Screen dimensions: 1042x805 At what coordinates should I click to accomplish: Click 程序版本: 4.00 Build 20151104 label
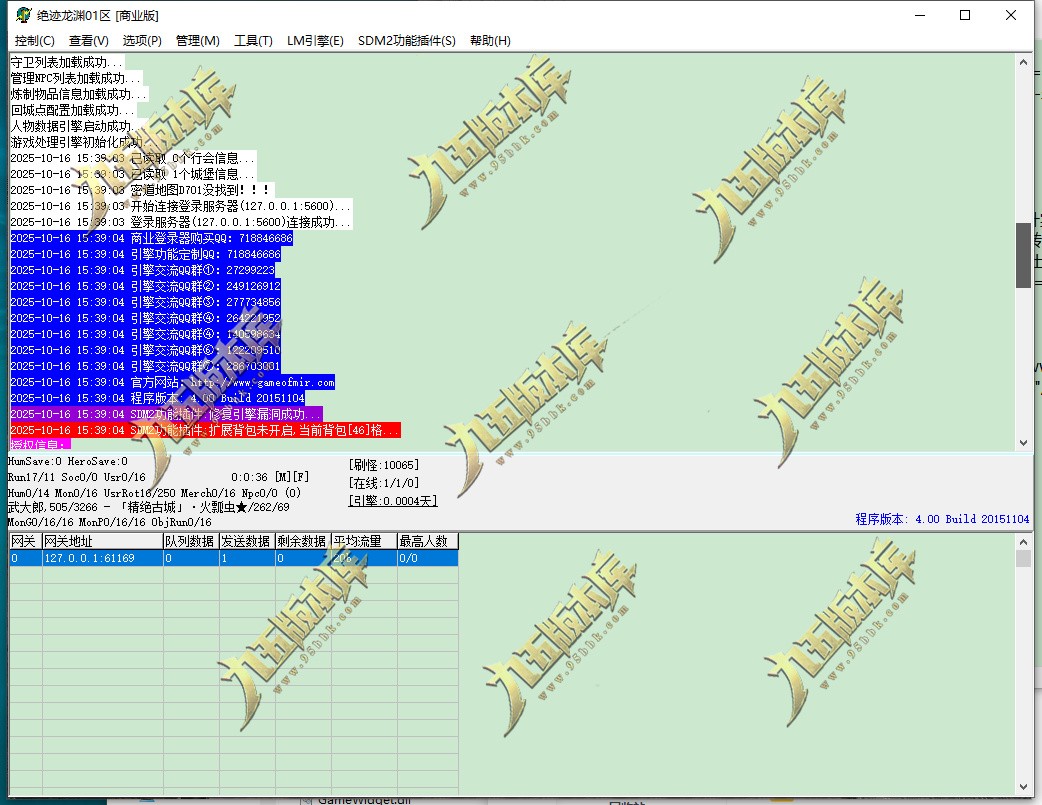[x=942, y=518]
